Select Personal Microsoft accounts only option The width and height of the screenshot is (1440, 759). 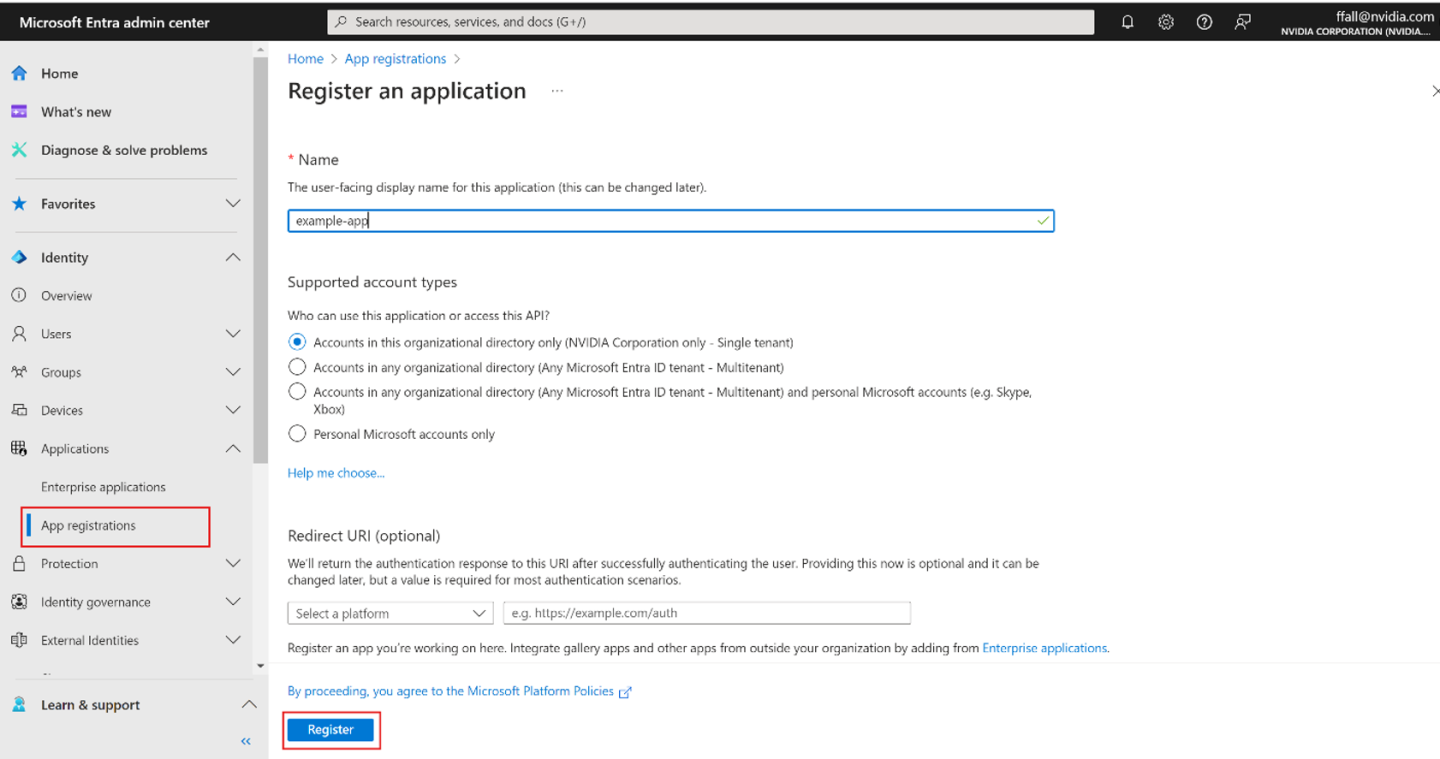(297, 434)
